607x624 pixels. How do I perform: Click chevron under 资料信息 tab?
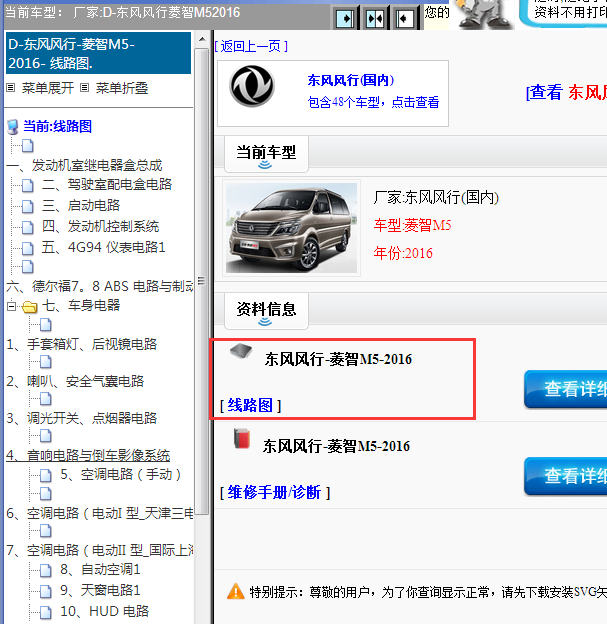[265, 322]
